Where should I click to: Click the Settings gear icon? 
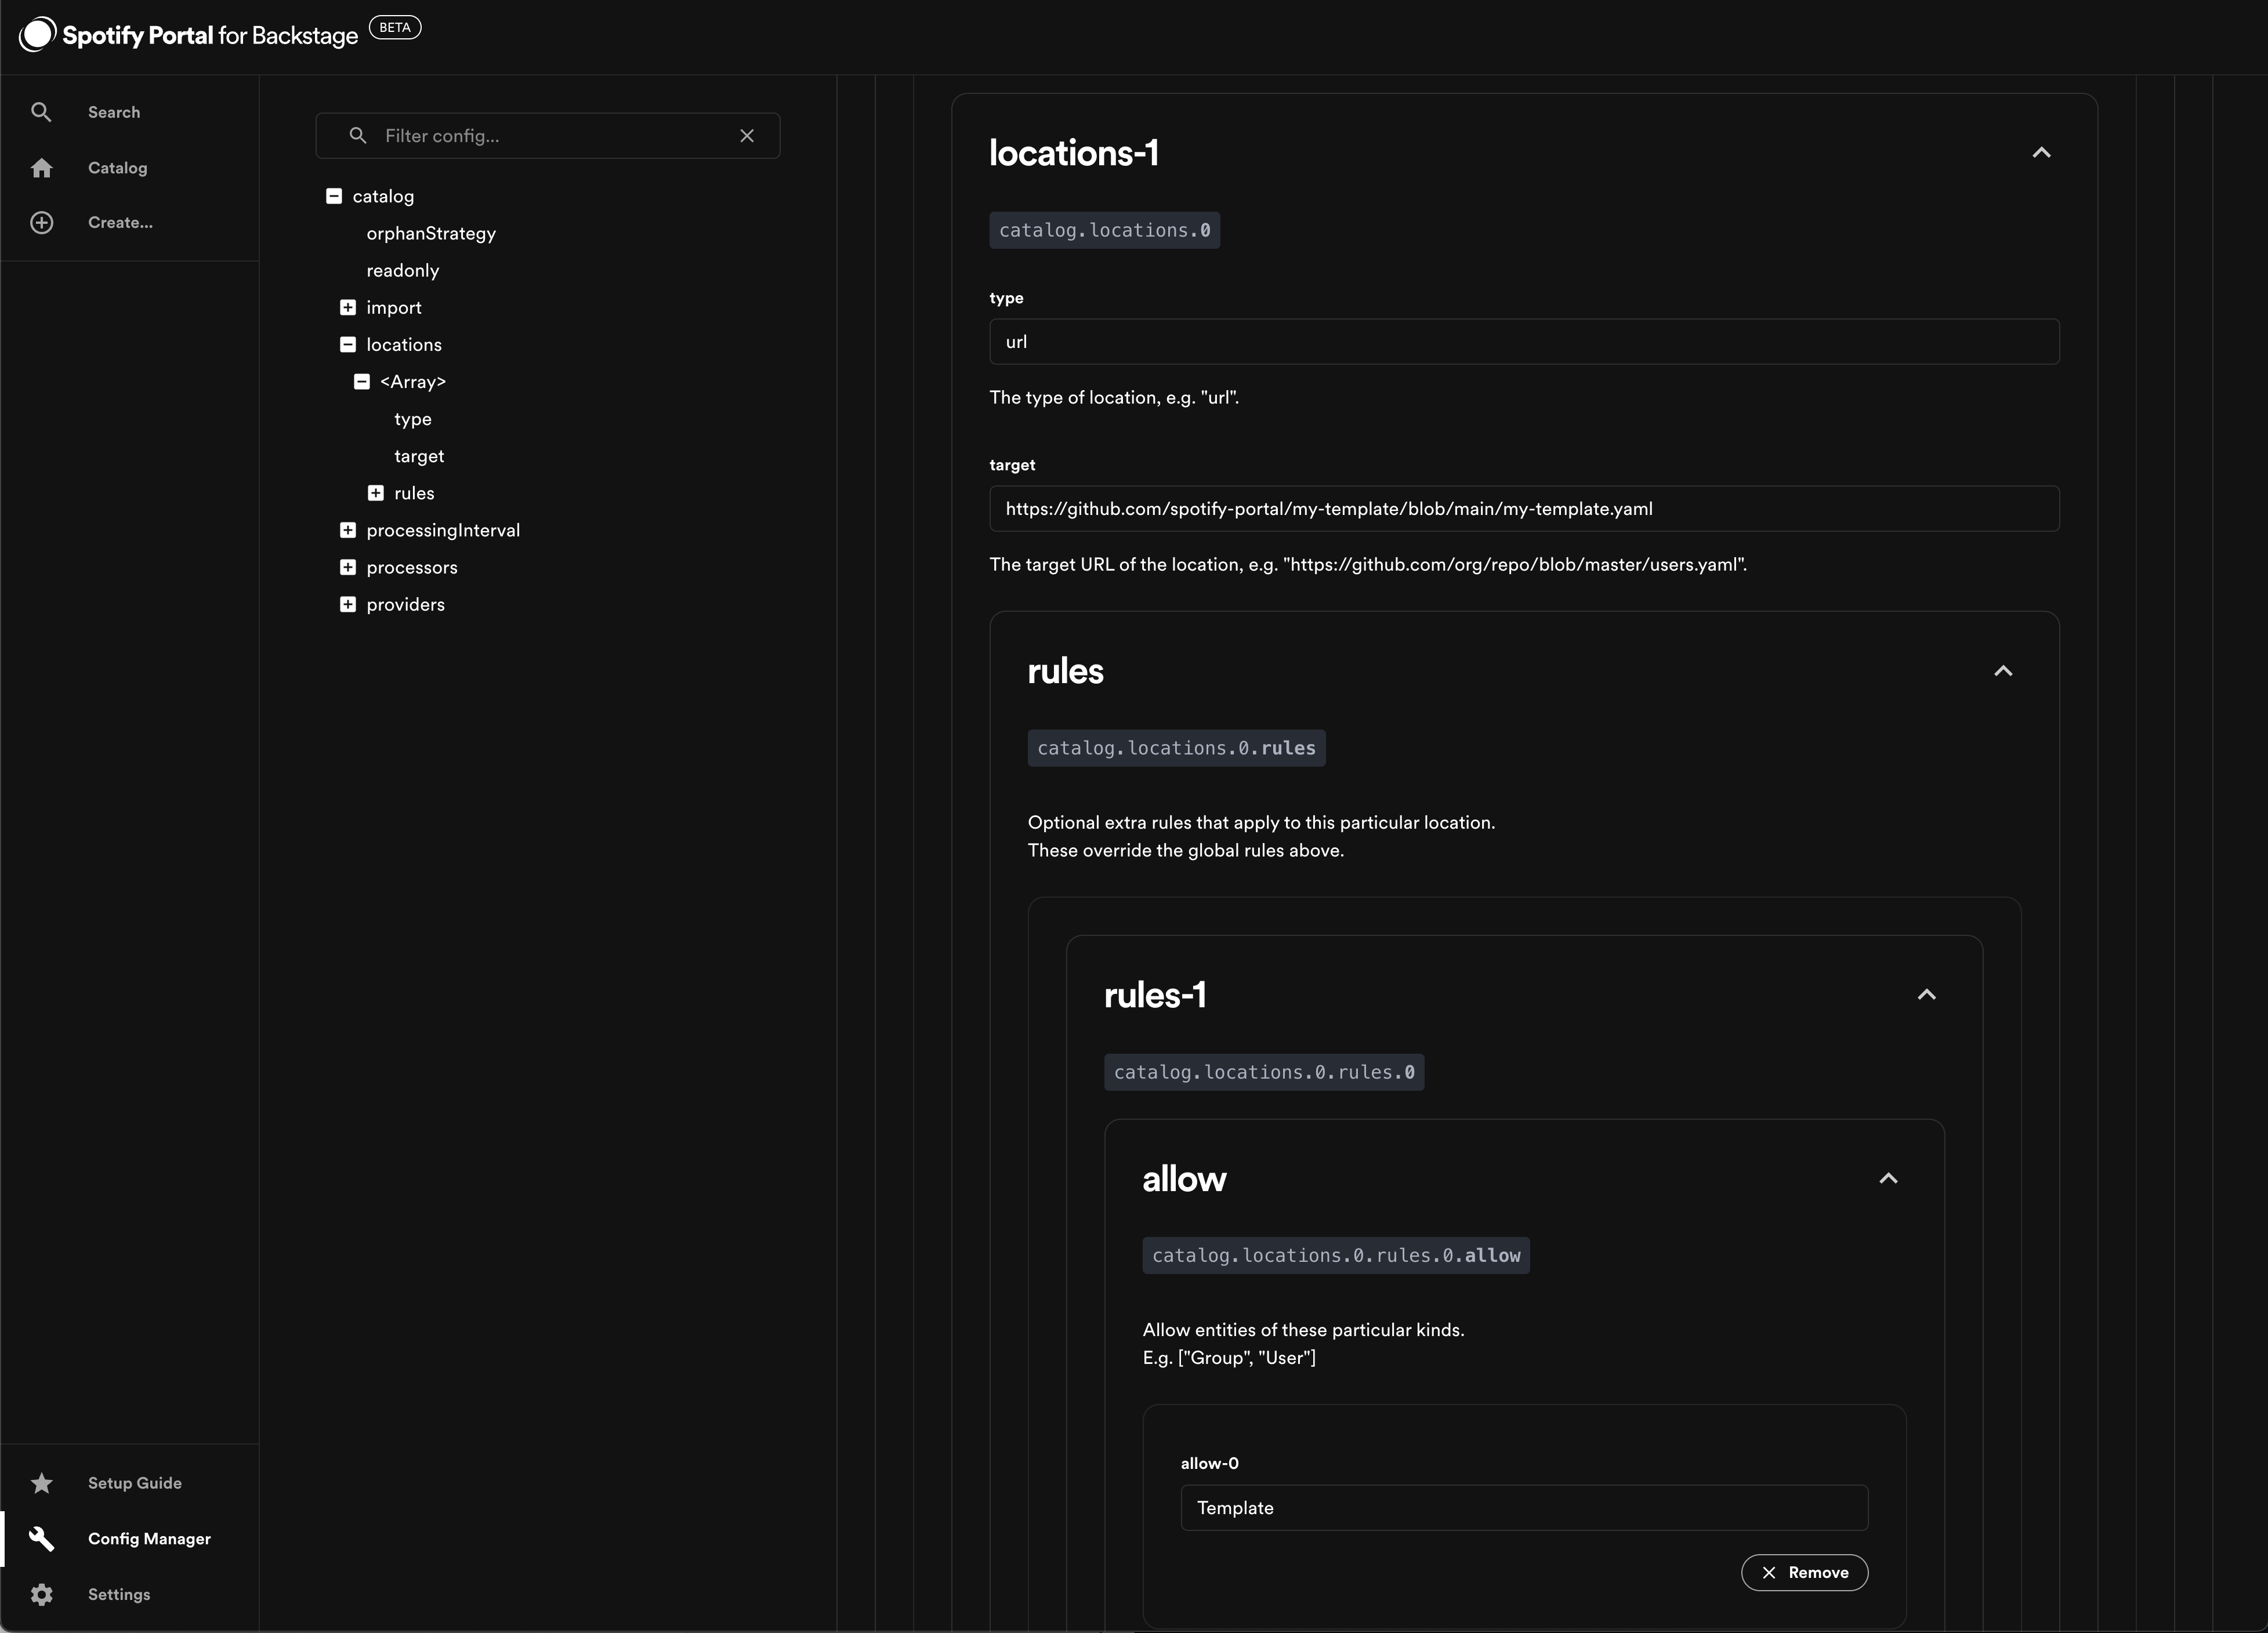pos(41,1594)
